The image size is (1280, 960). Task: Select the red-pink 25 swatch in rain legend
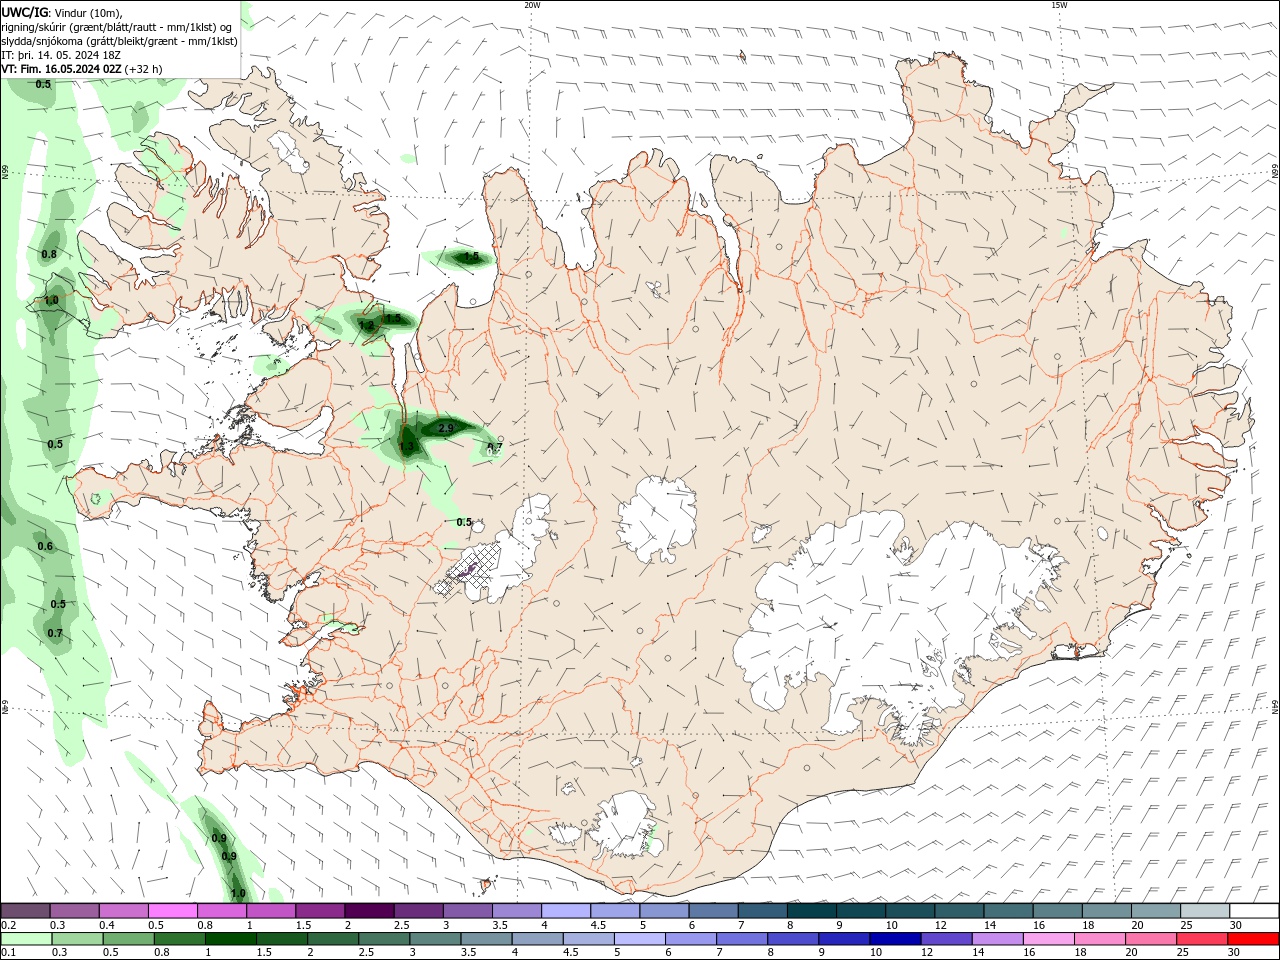tap(1200, 939)
